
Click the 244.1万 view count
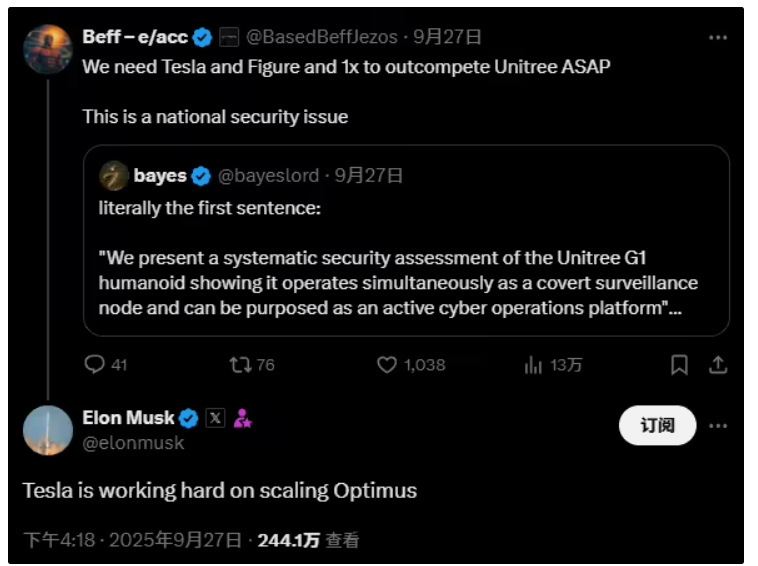[288, 540]
